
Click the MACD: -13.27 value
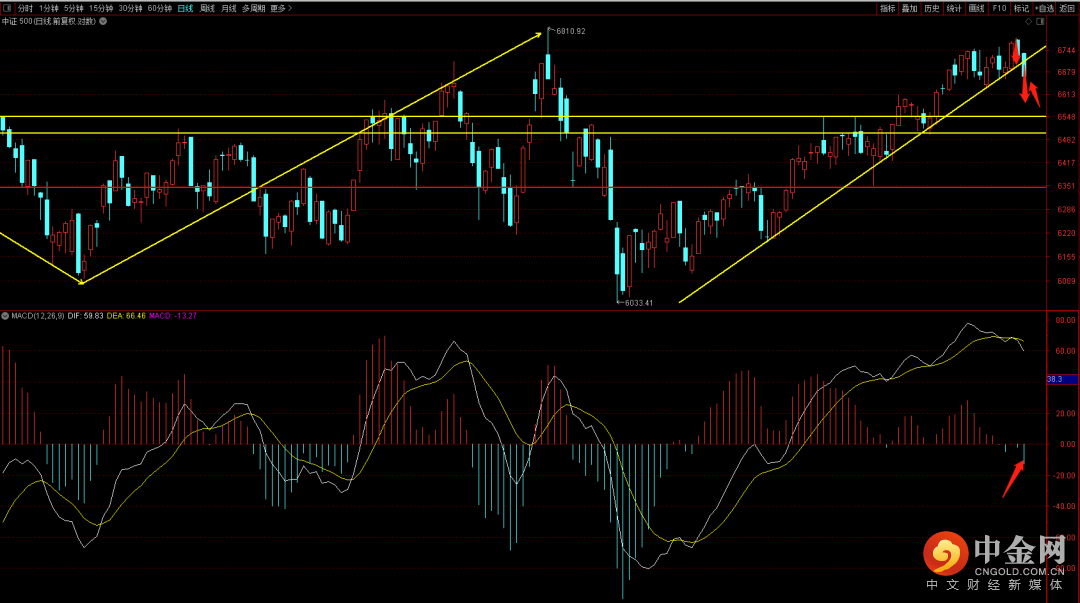pyautogui.click(x=173, y=316)
